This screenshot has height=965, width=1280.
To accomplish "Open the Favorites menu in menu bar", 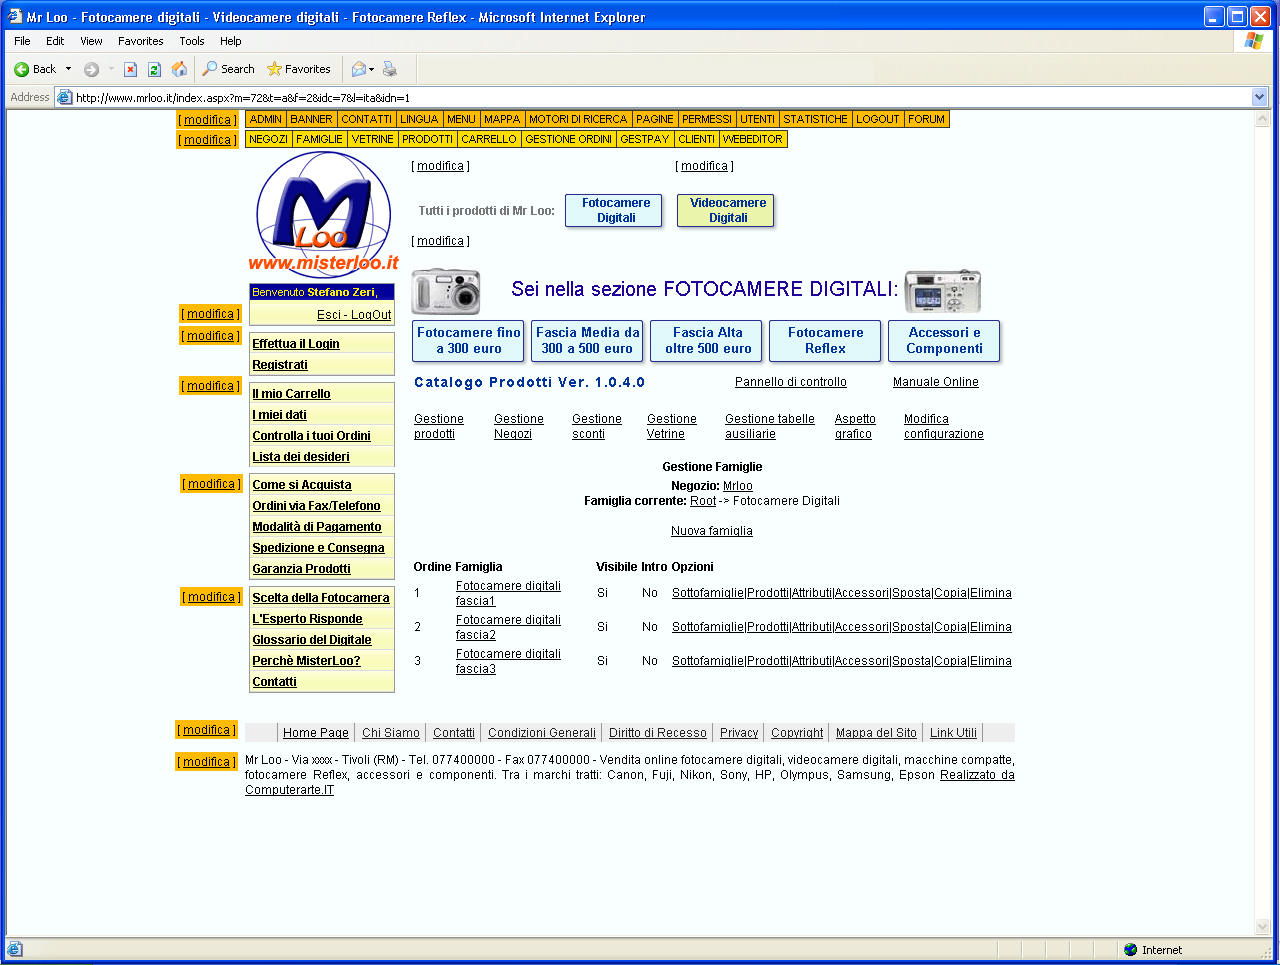I will (141, 41).
